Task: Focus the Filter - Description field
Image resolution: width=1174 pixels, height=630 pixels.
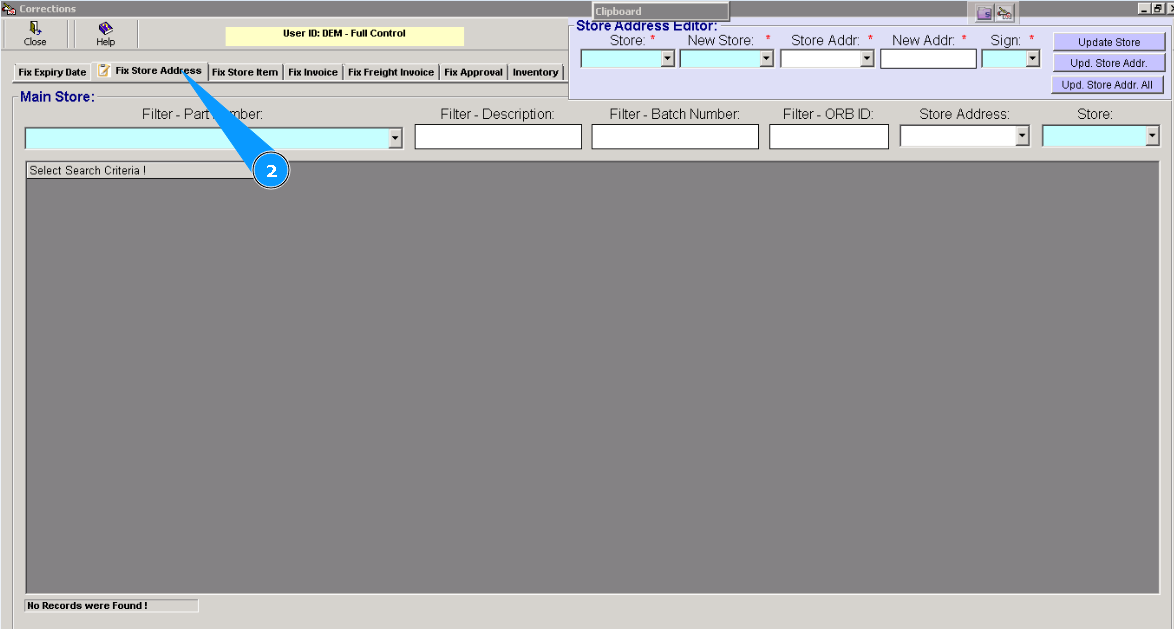Action: 498,137
